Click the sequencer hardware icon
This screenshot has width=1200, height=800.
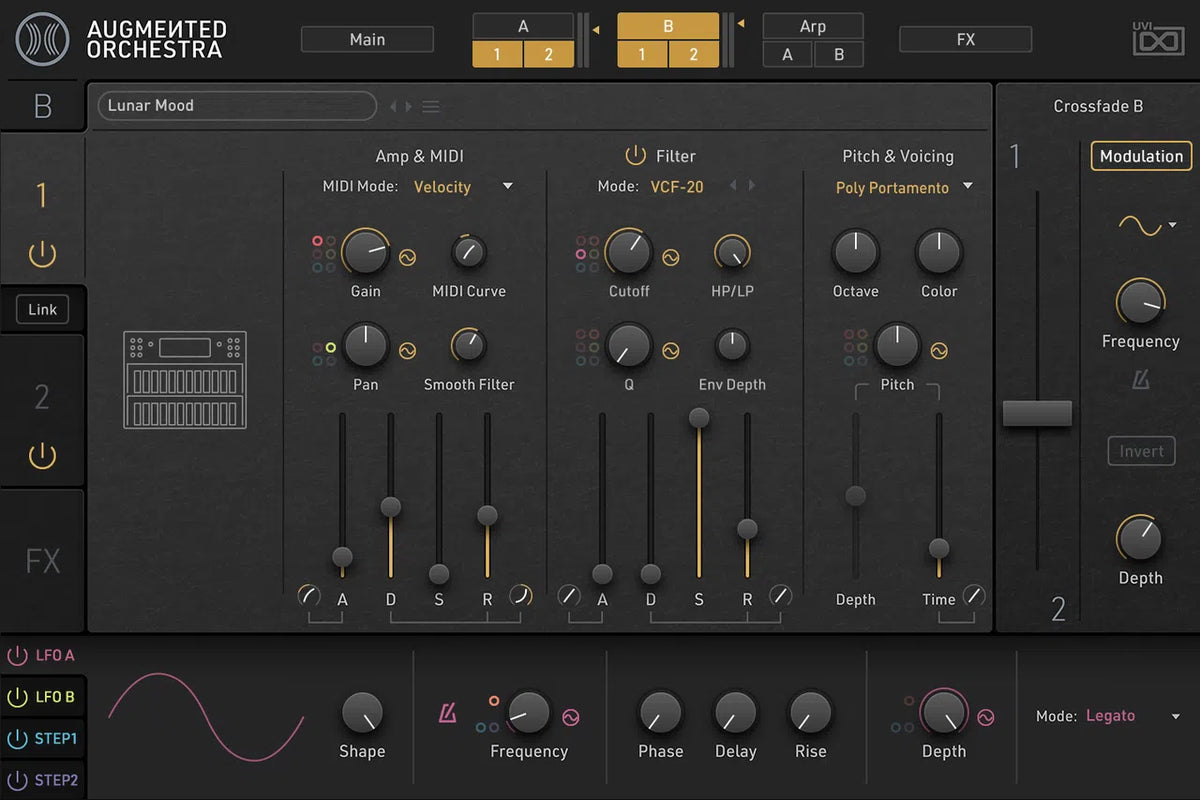185,380
